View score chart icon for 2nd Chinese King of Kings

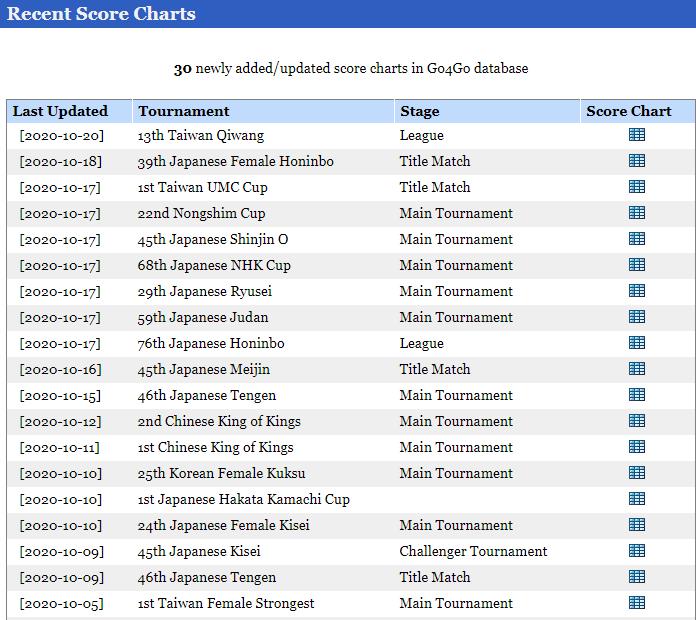[637, 421]
